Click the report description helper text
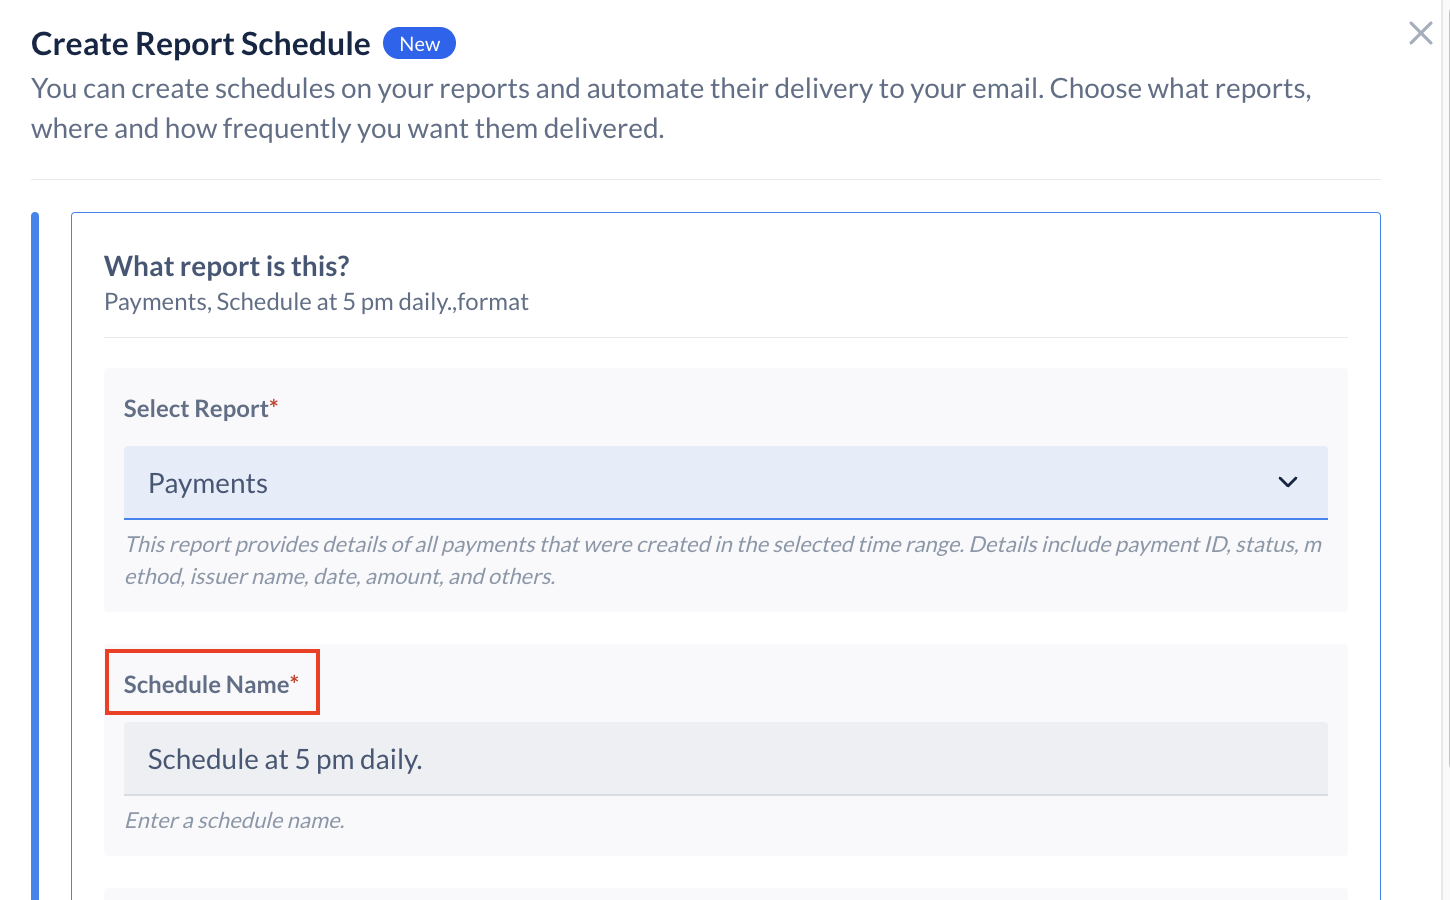This screenshot has width=1450, height=900. click(723, 560)
